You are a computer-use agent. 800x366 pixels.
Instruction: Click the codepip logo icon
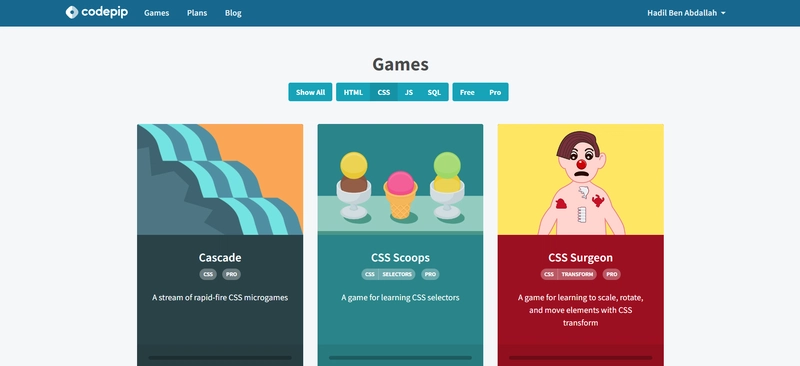(72, 12)
